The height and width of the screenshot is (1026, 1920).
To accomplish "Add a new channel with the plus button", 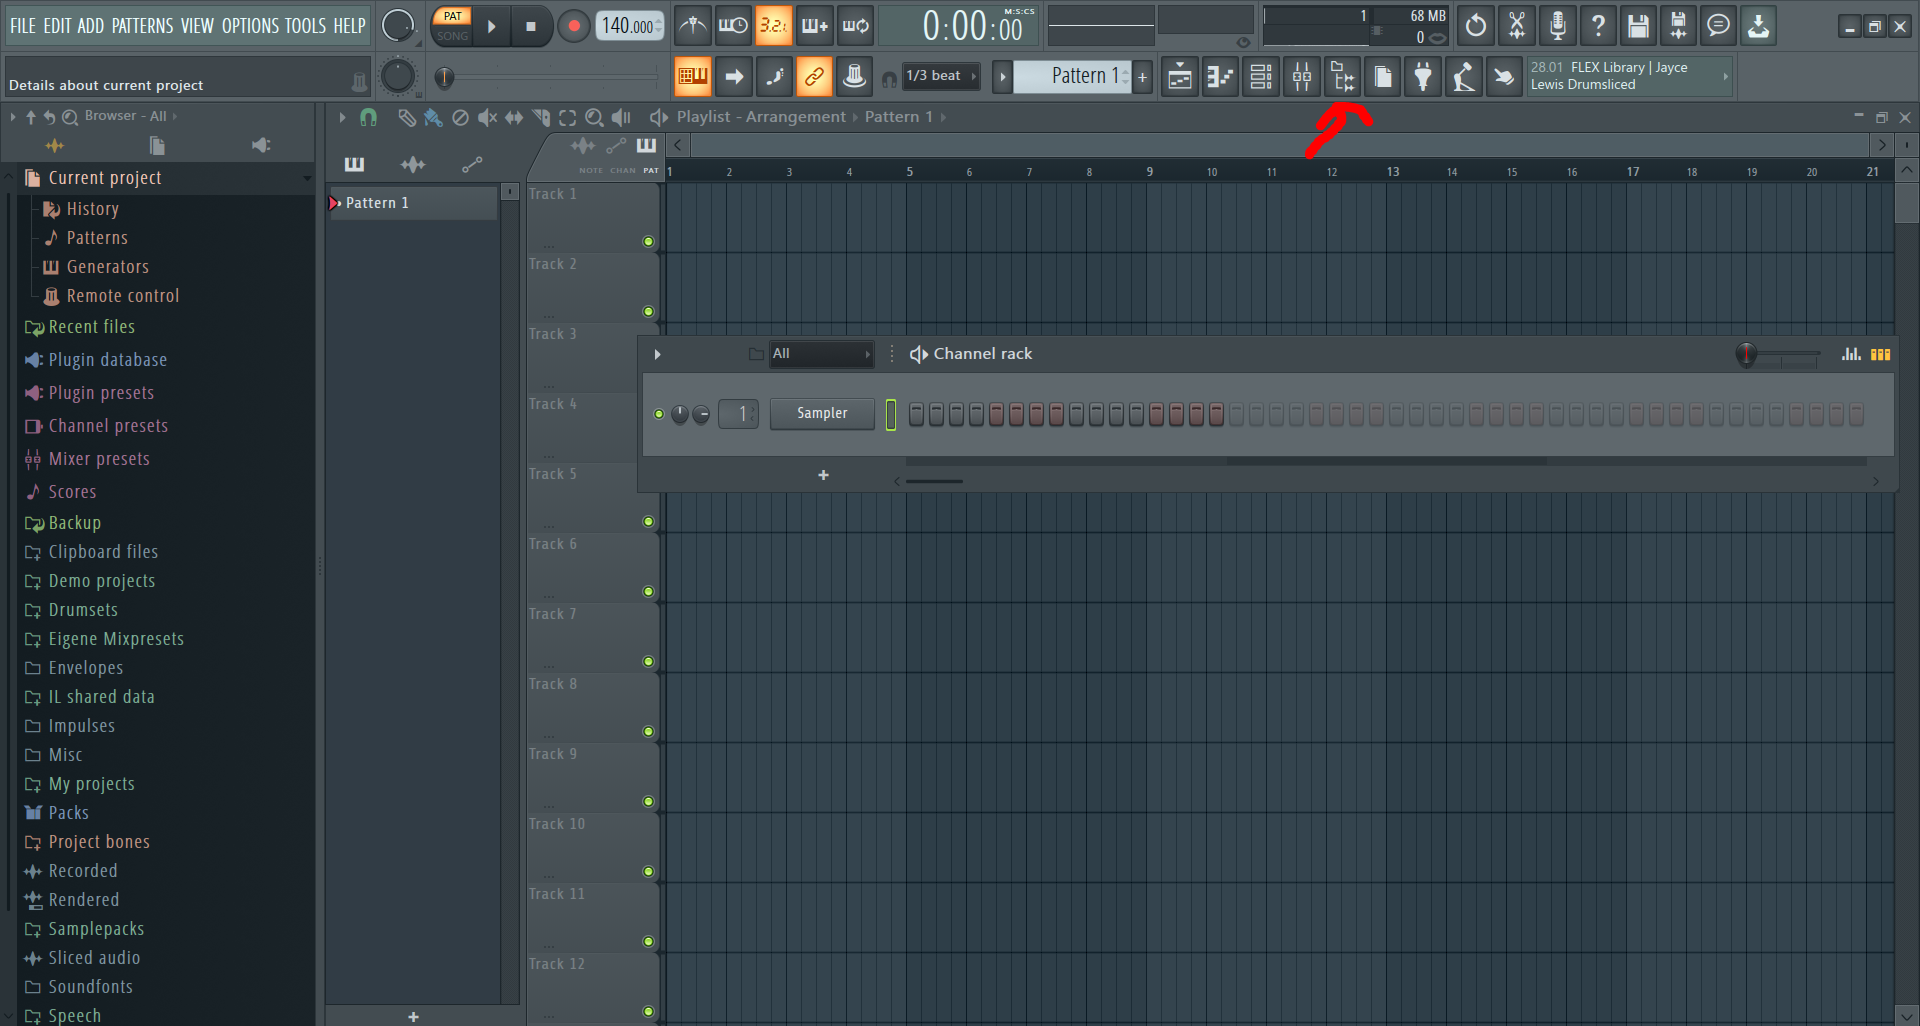I will tap(823, 475).
